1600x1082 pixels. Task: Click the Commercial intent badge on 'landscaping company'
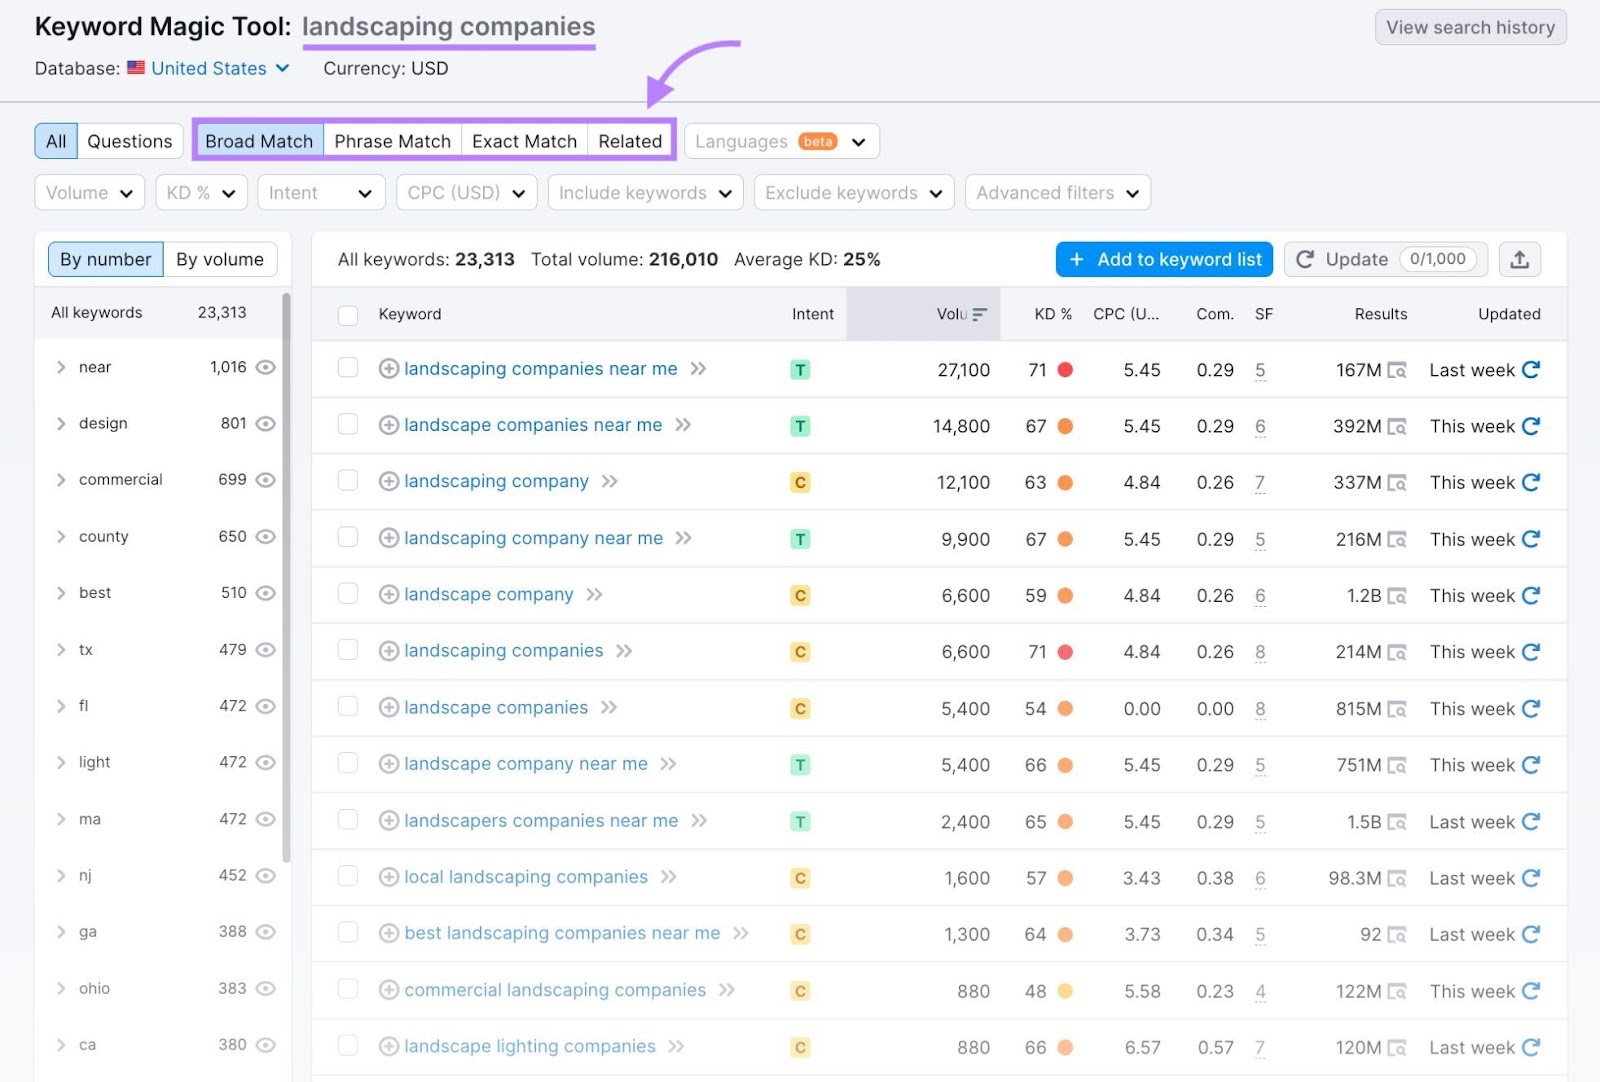coord(799,481)
